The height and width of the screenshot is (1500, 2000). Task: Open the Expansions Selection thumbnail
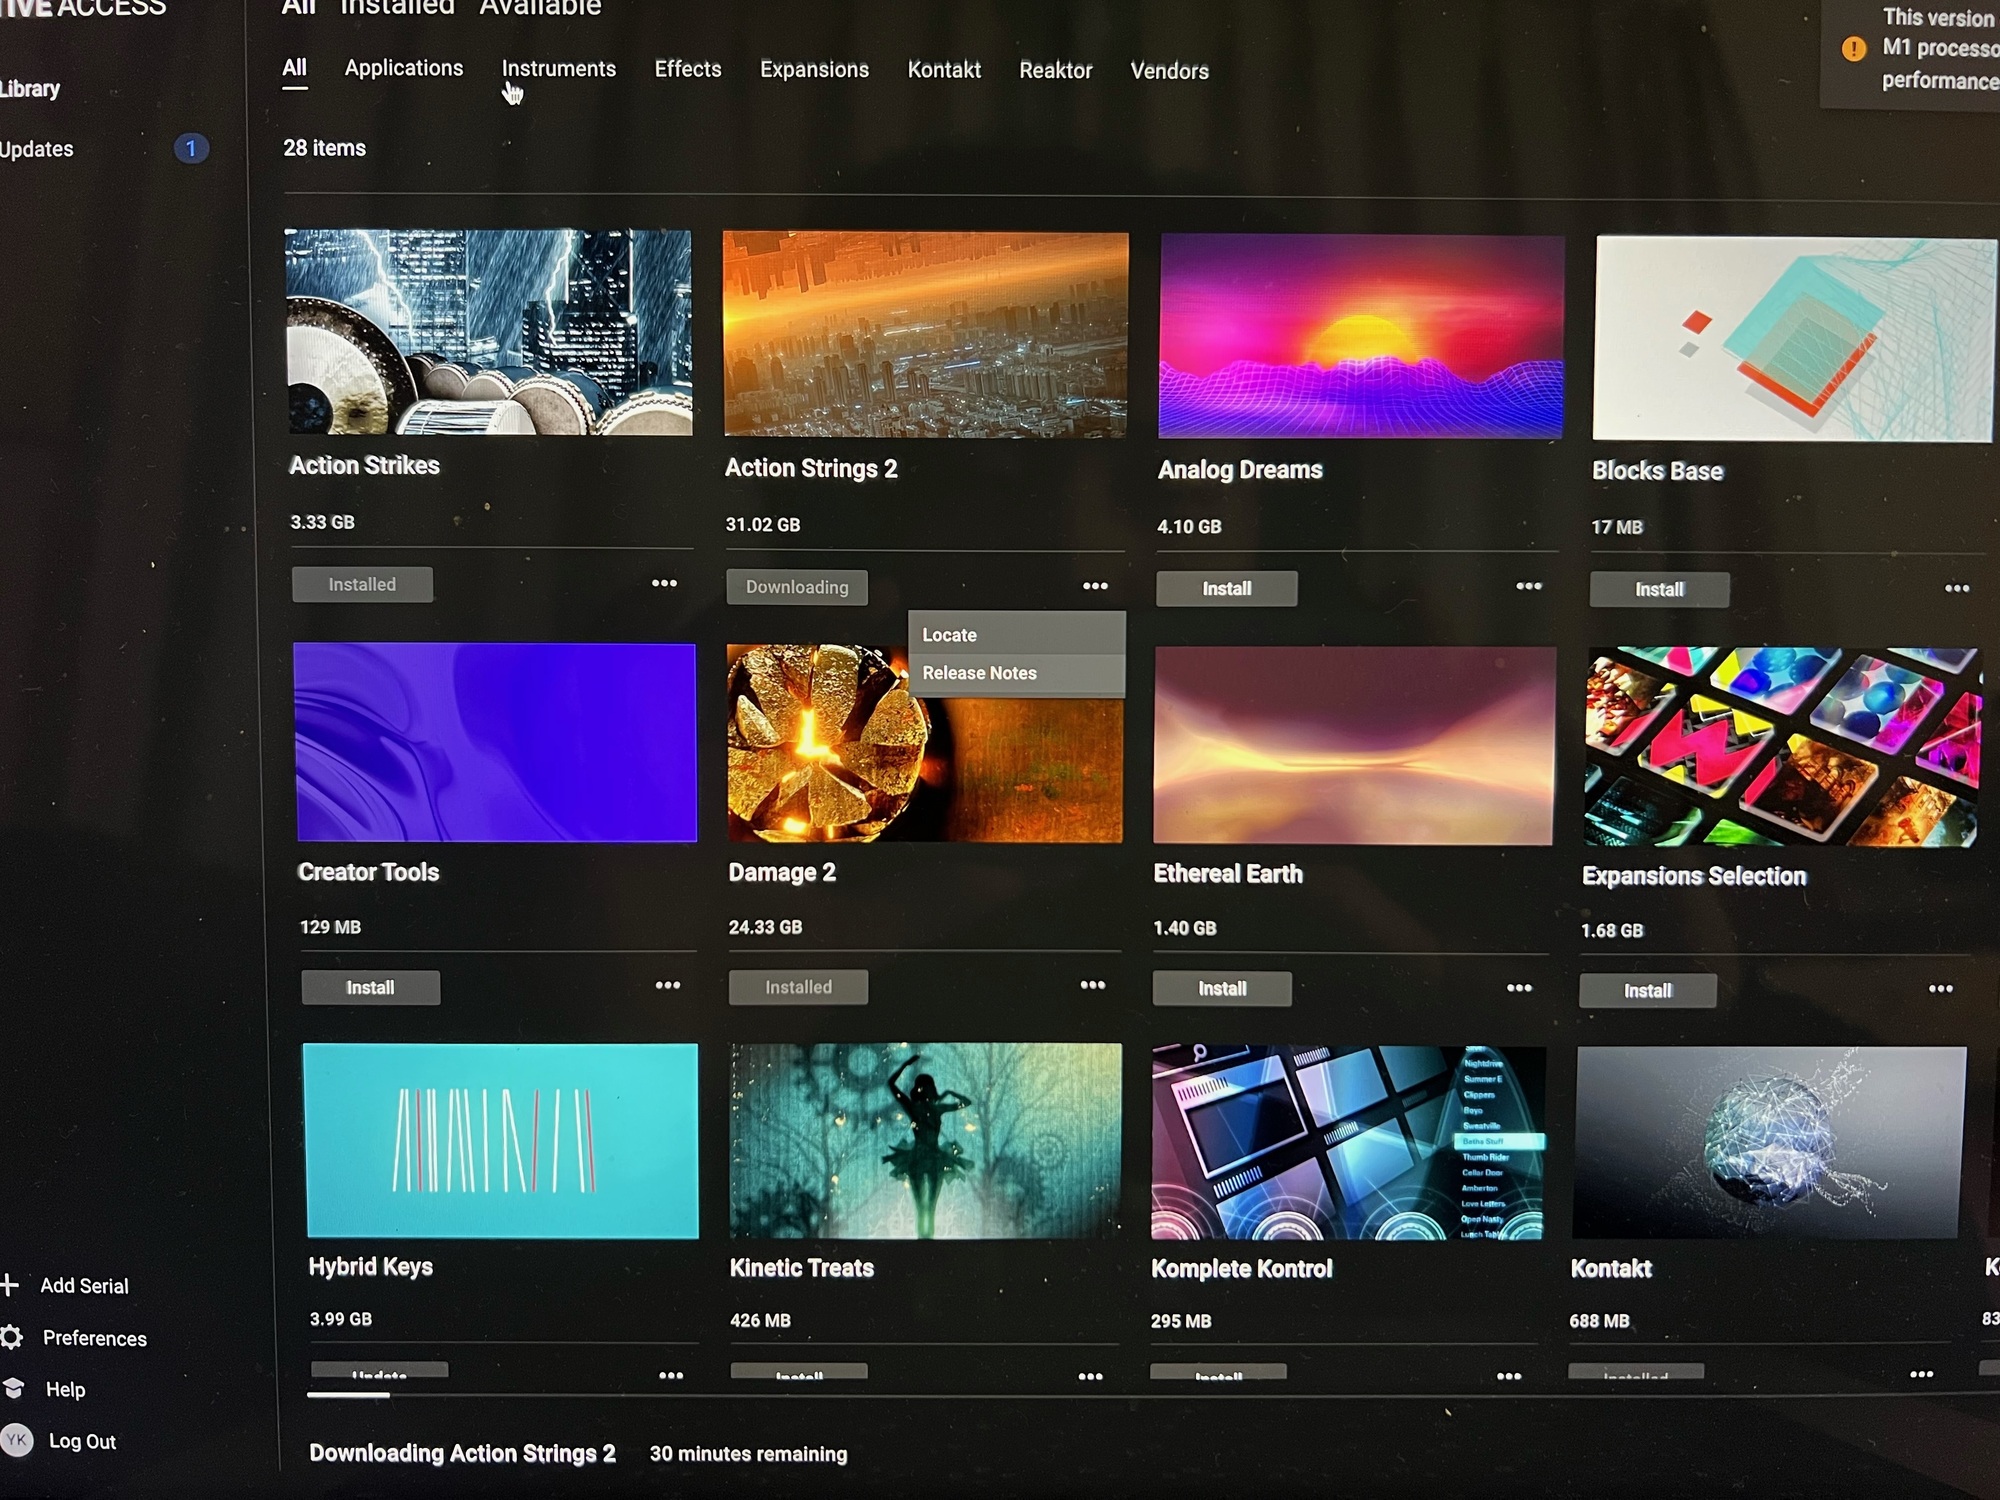pos(1783,747)
